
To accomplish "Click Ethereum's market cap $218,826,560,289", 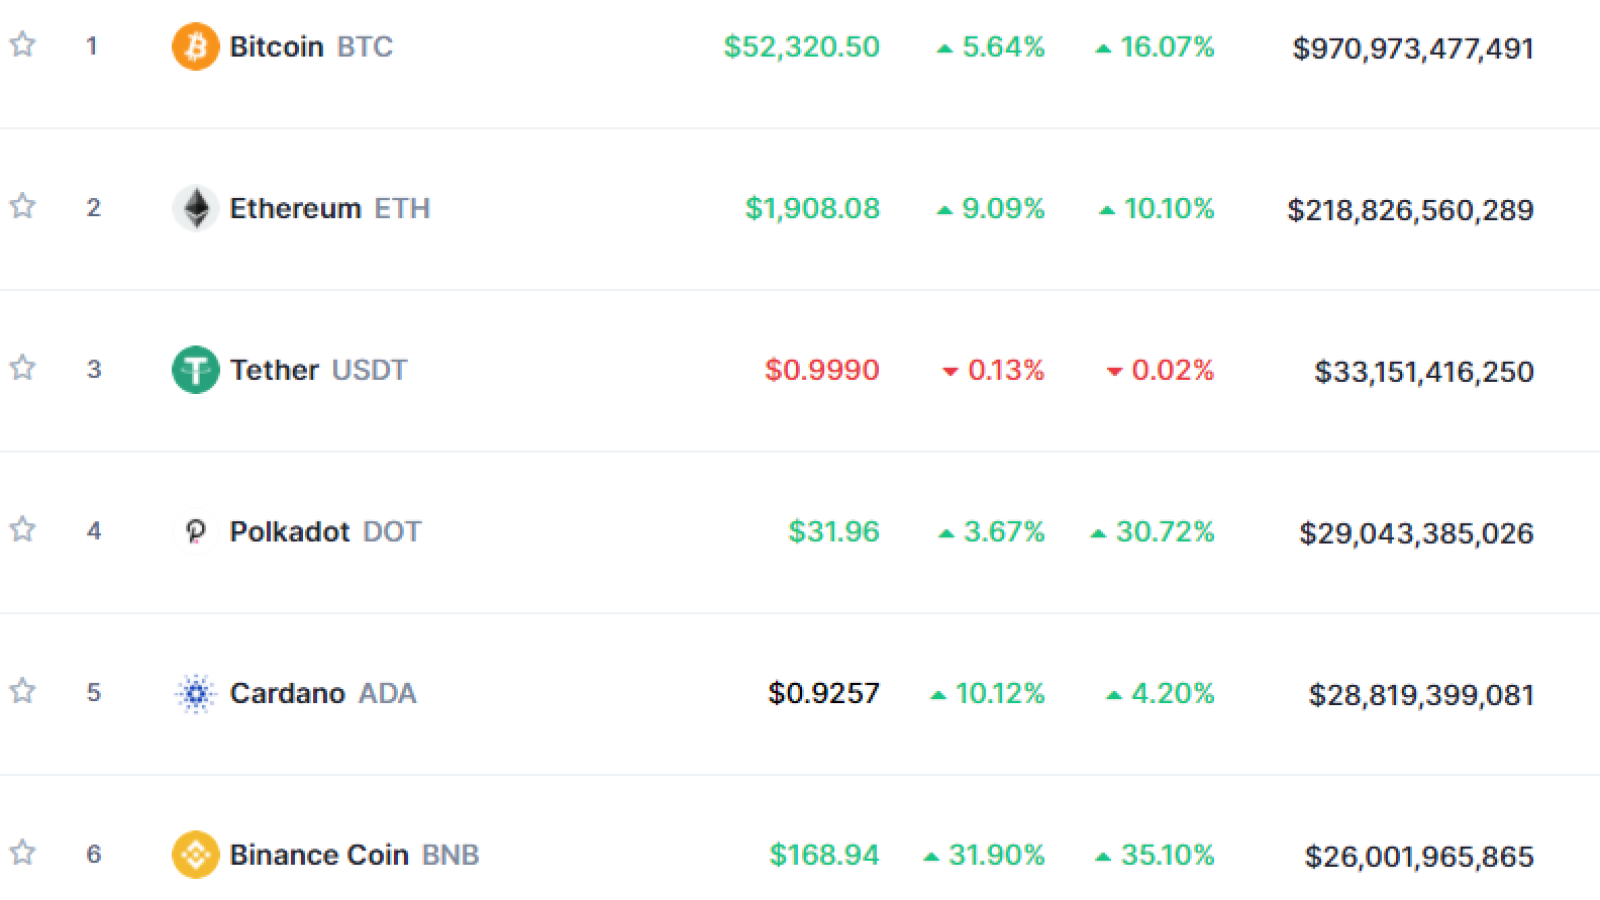I will coord(1410,210).
